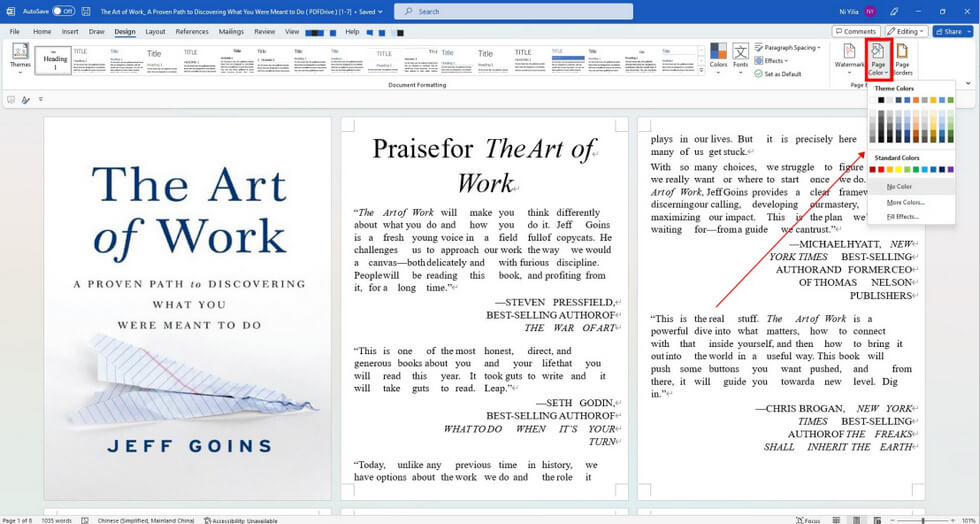
Task: Pick orange theme color swatch
Action: point(916,100)
